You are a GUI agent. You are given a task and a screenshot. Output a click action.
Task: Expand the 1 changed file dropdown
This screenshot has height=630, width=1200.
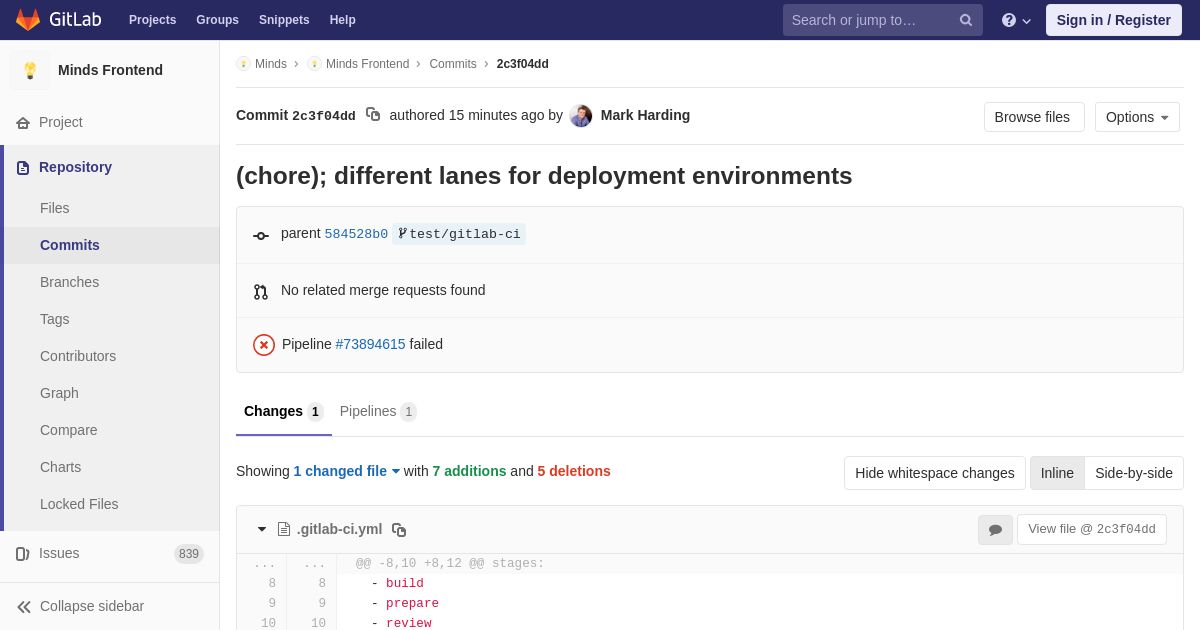[346, 471]
